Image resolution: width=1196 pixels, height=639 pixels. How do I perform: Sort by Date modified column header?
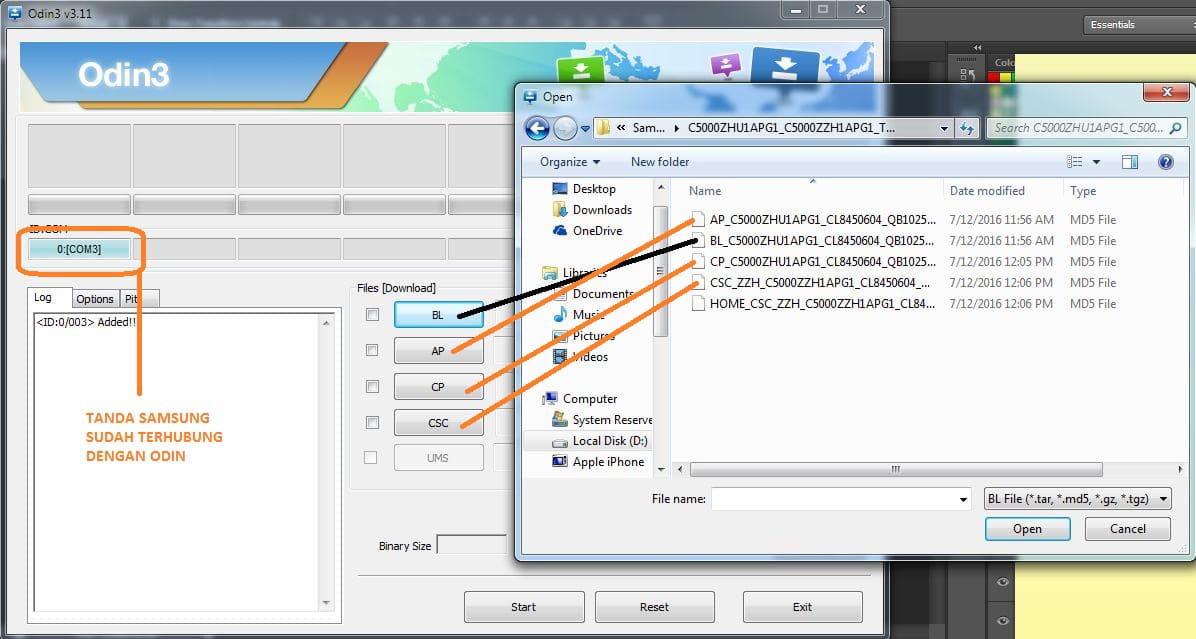(987, 191)
